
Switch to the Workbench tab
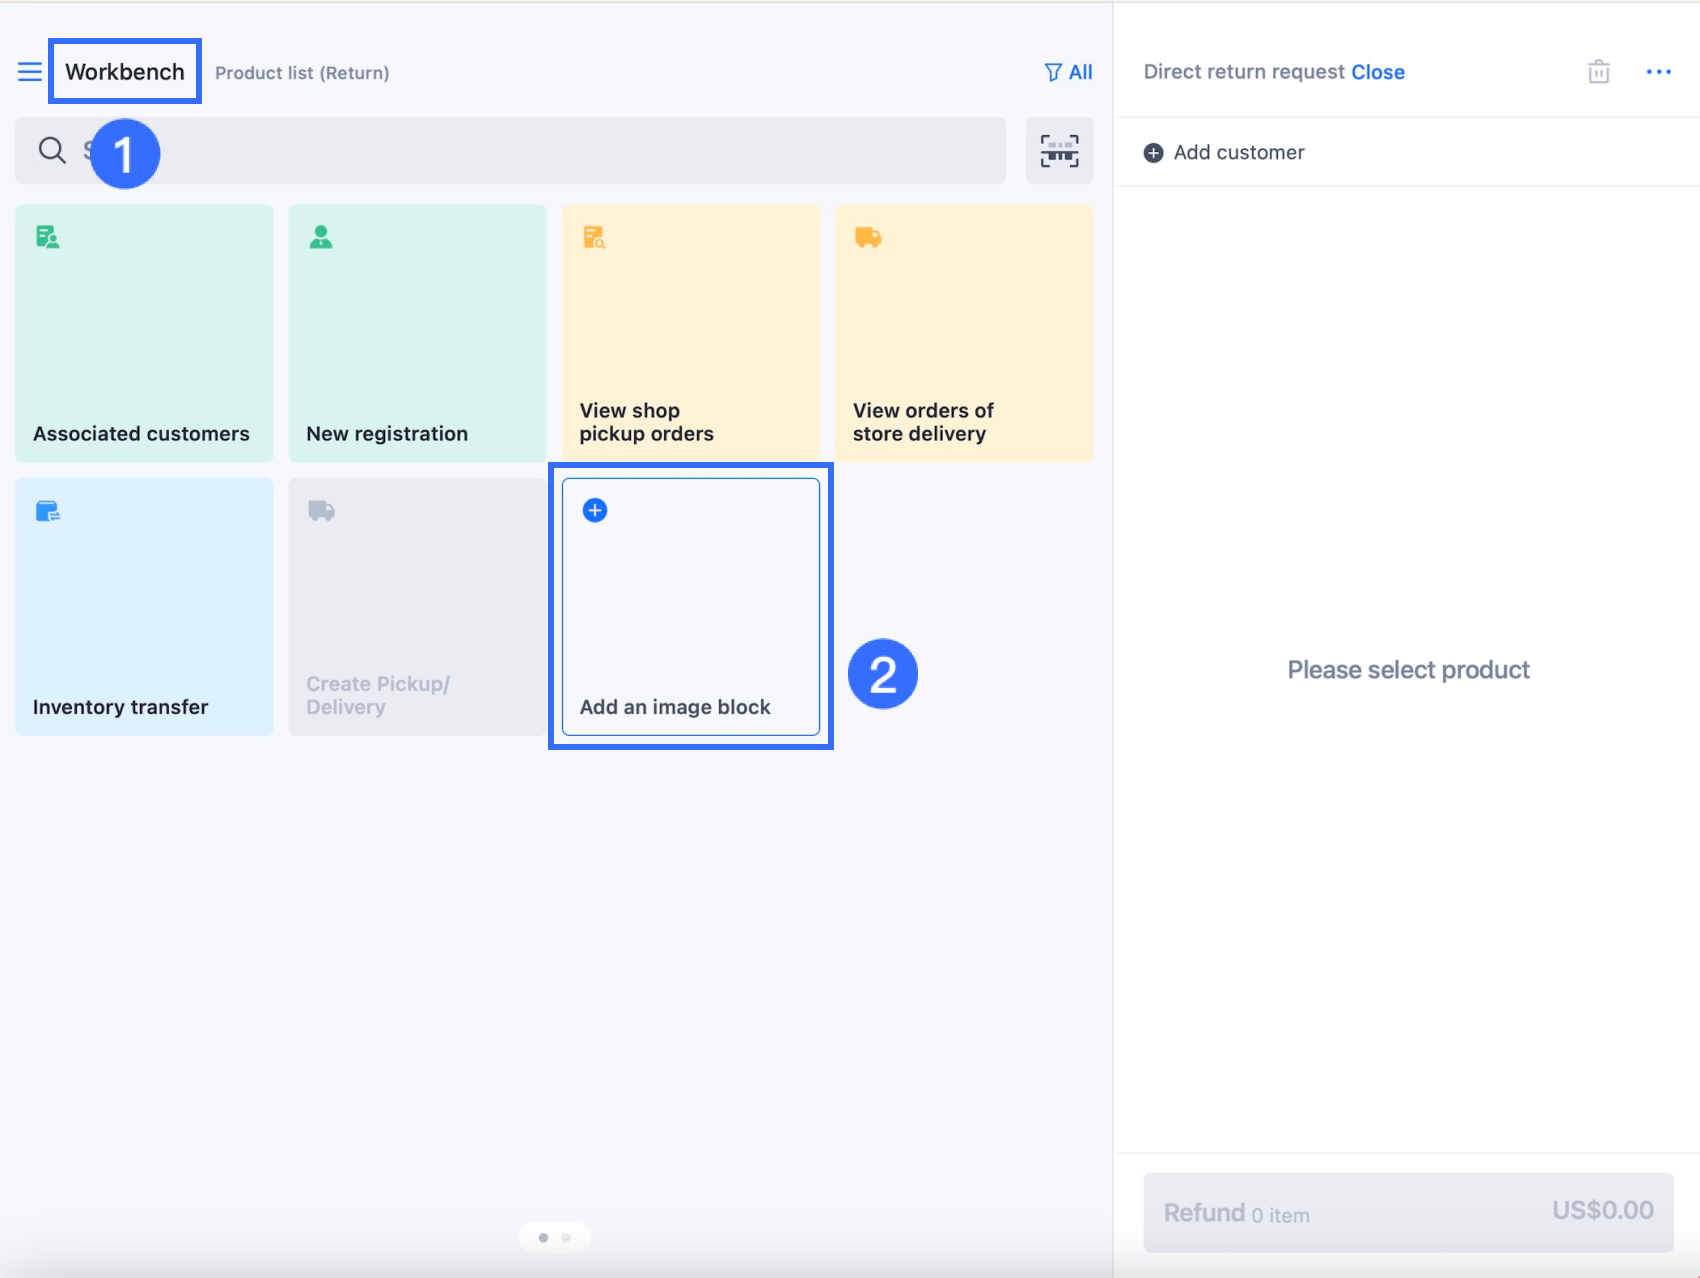125,72
